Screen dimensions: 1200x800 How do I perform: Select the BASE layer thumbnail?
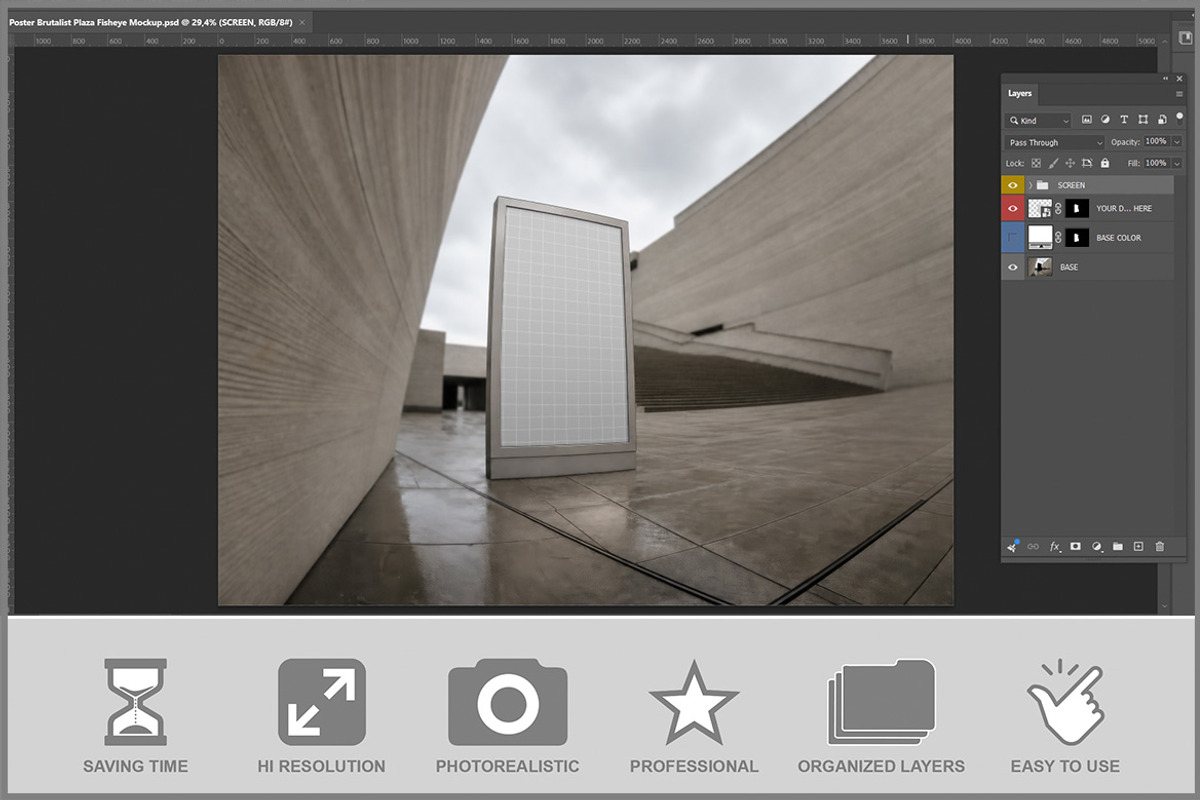pyautogui.click(x=1040, y=267)
